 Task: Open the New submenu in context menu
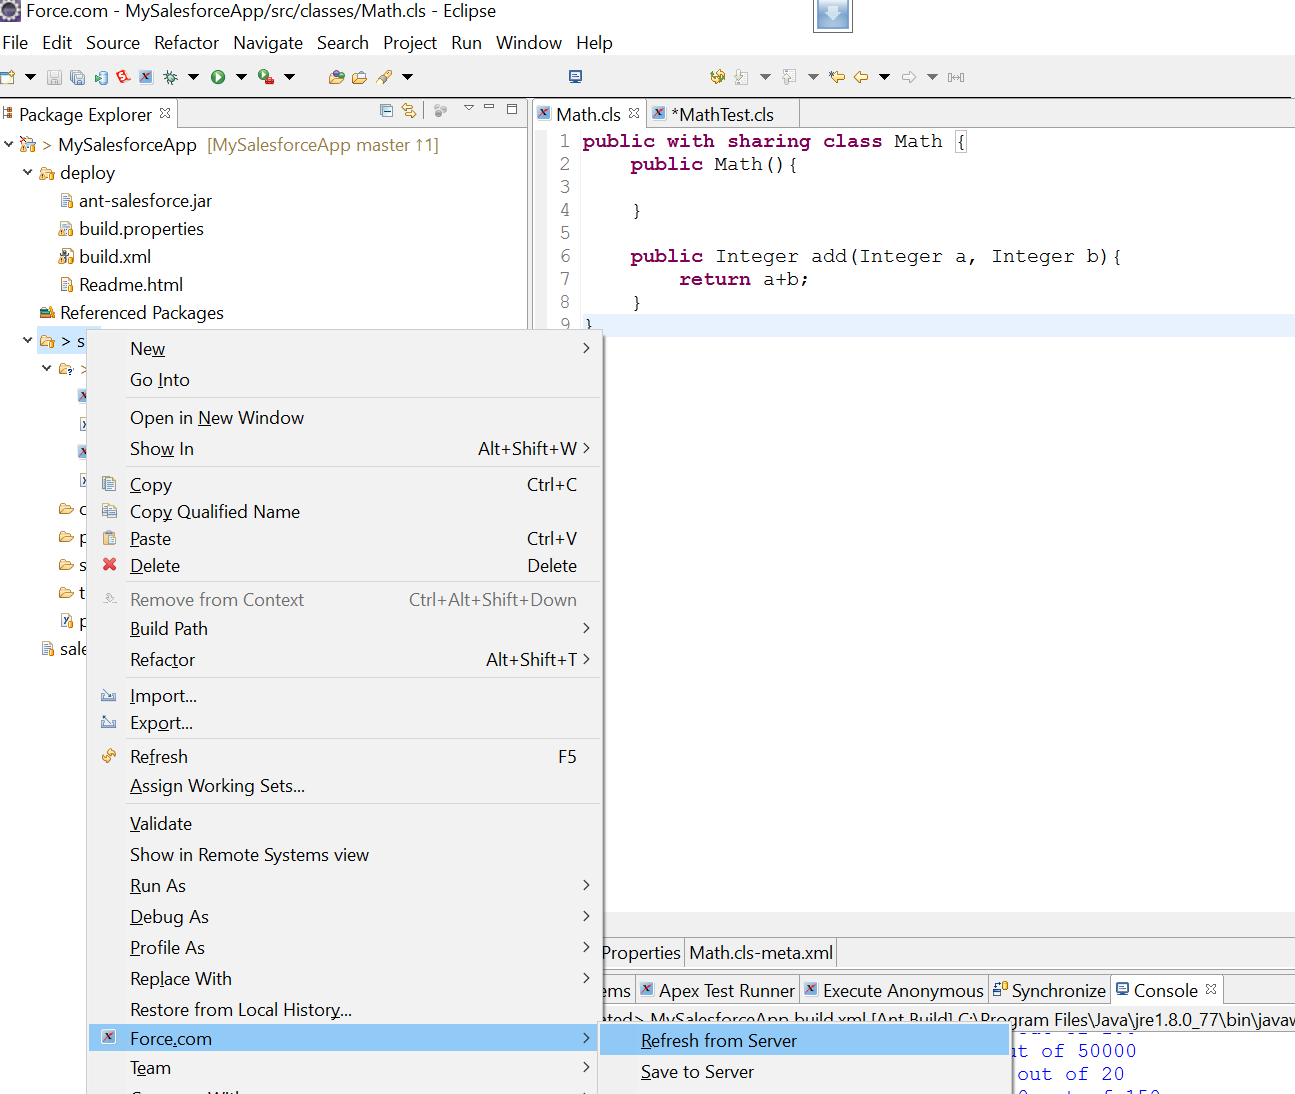coord(345,349)
